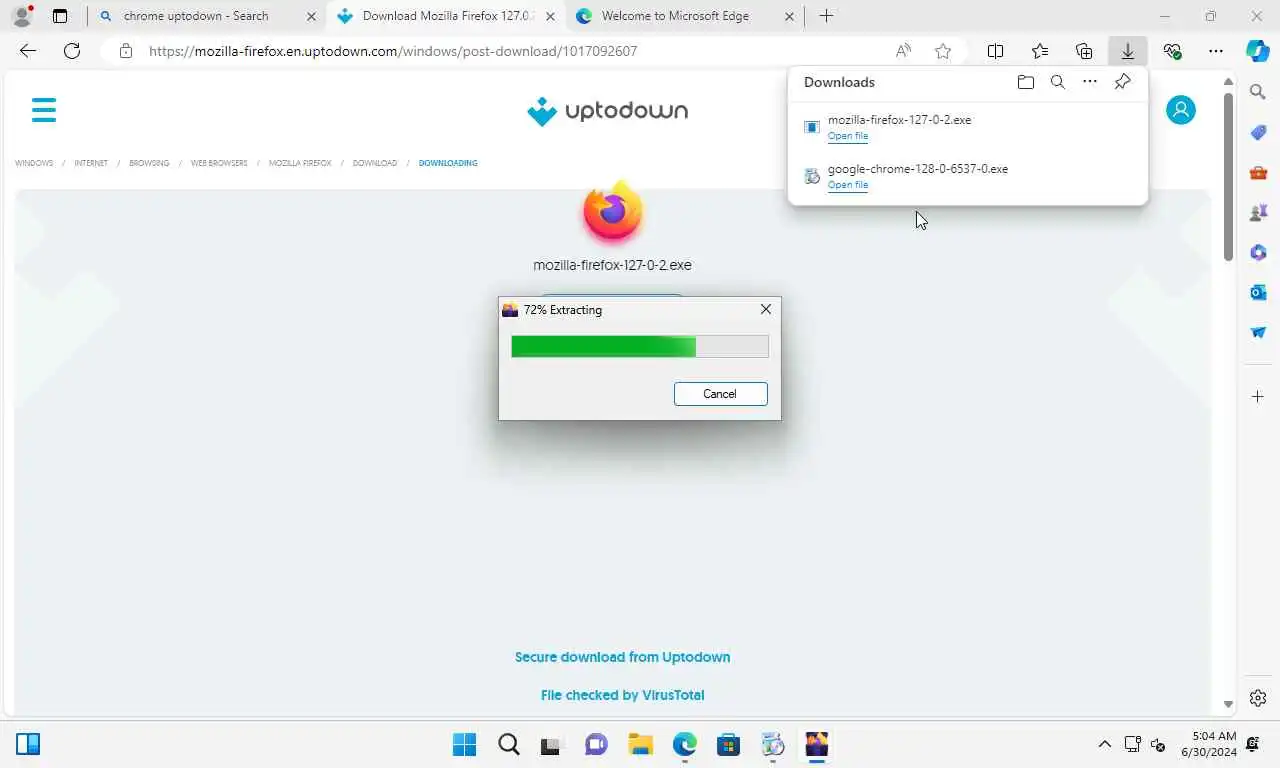The height and width of the screenshot is (768, 1280).
Task: Open split screen view
Action: tap(996, 51)
